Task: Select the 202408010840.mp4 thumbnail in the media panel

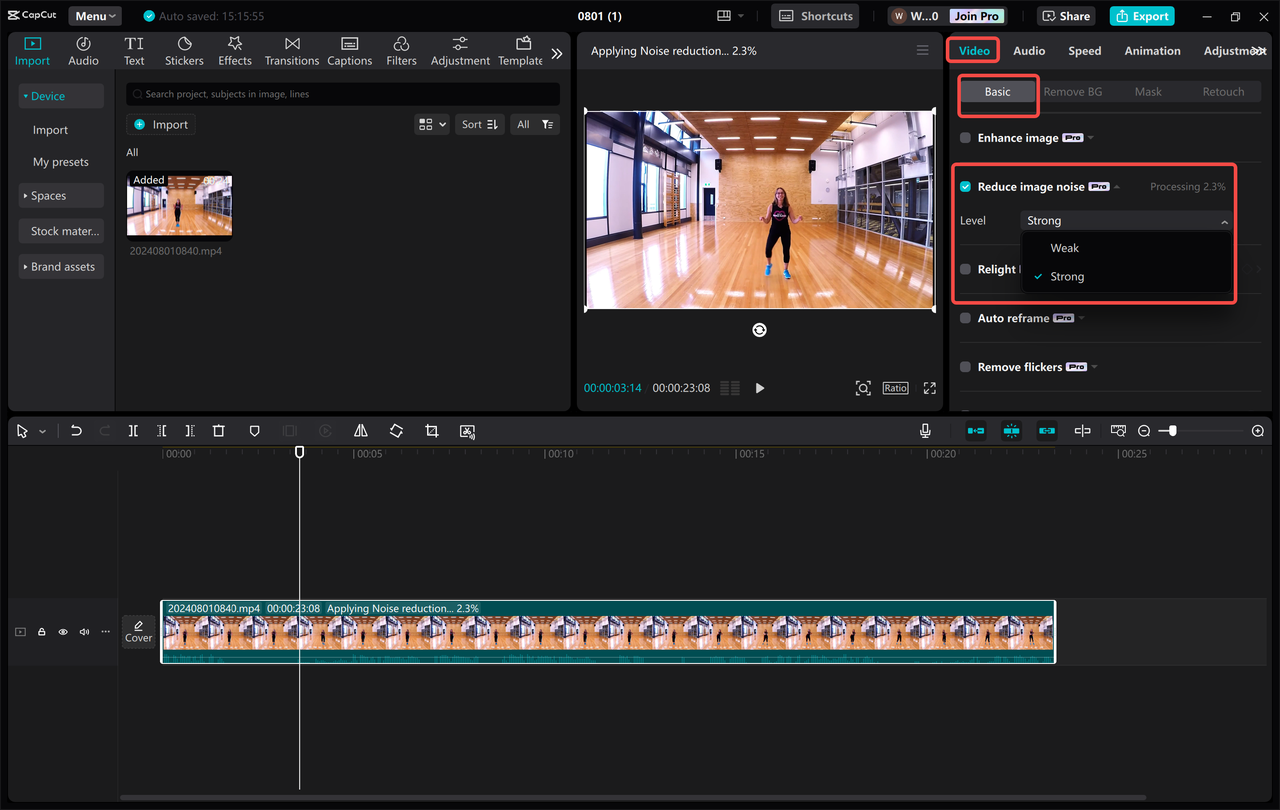Action: point(179,205)
